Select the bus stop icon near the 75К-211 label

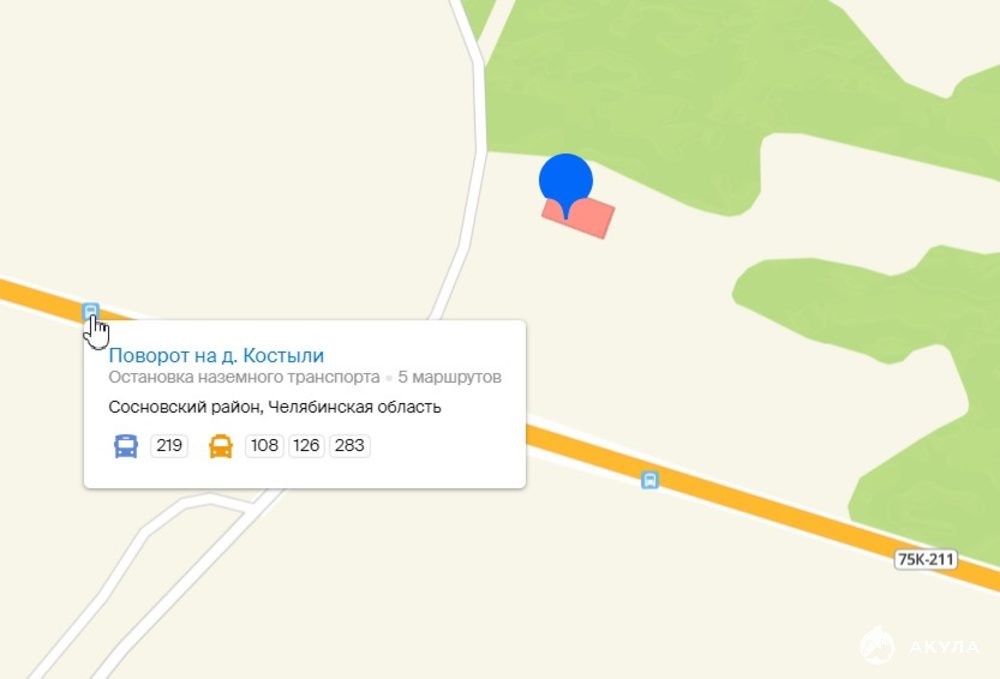point(649,479)
